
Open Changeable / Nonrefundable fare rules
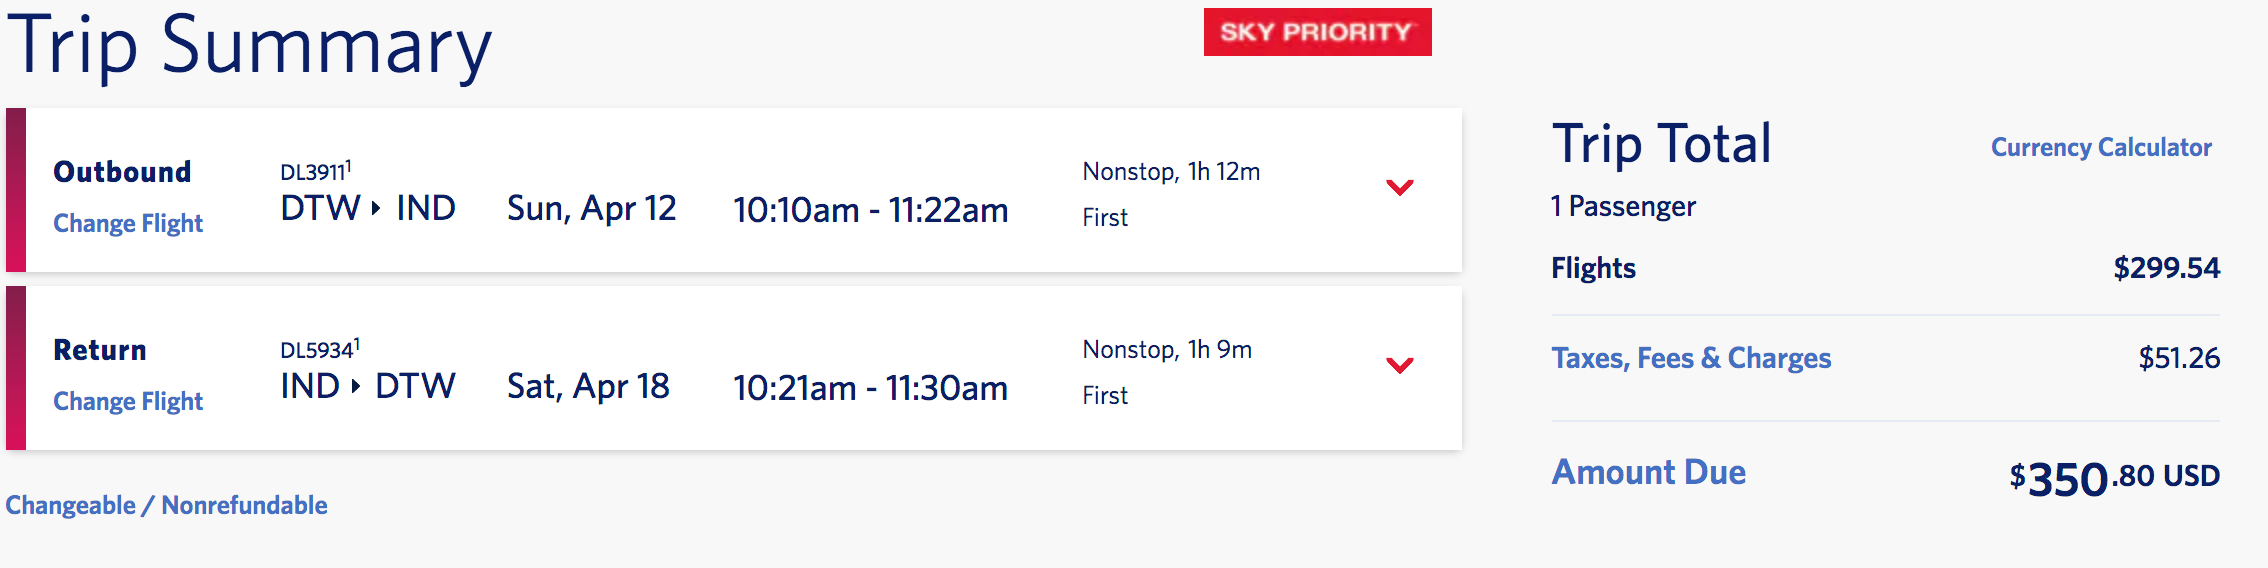tap(166, 505)
